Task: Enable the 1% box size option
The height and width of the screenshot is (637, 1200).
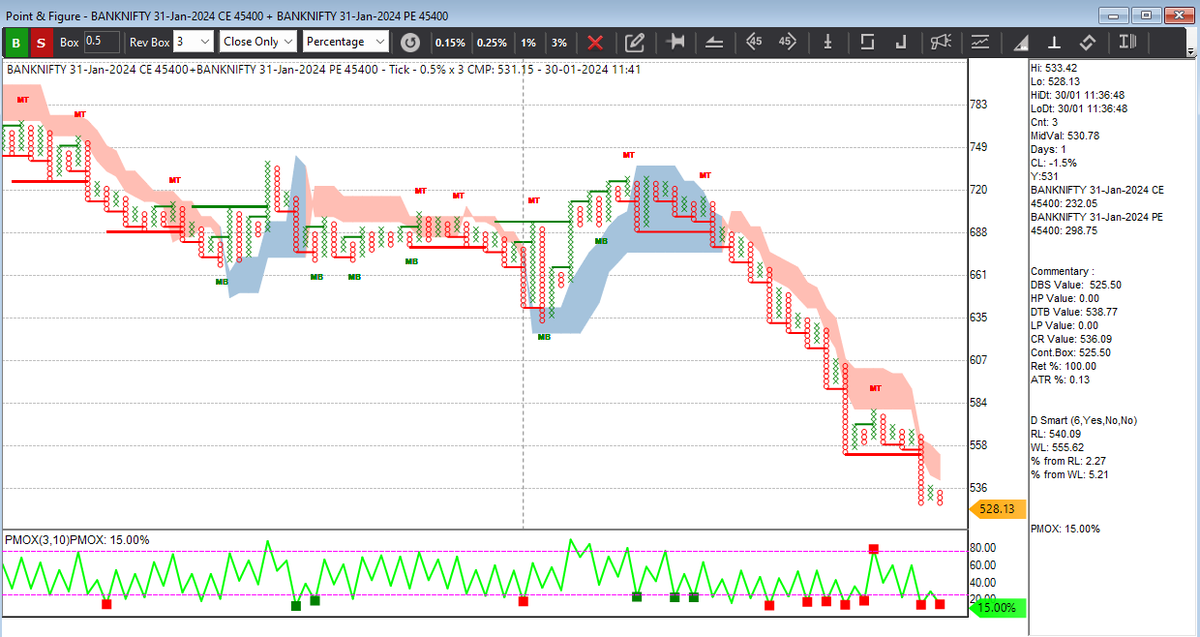Action: click(528, 42)
